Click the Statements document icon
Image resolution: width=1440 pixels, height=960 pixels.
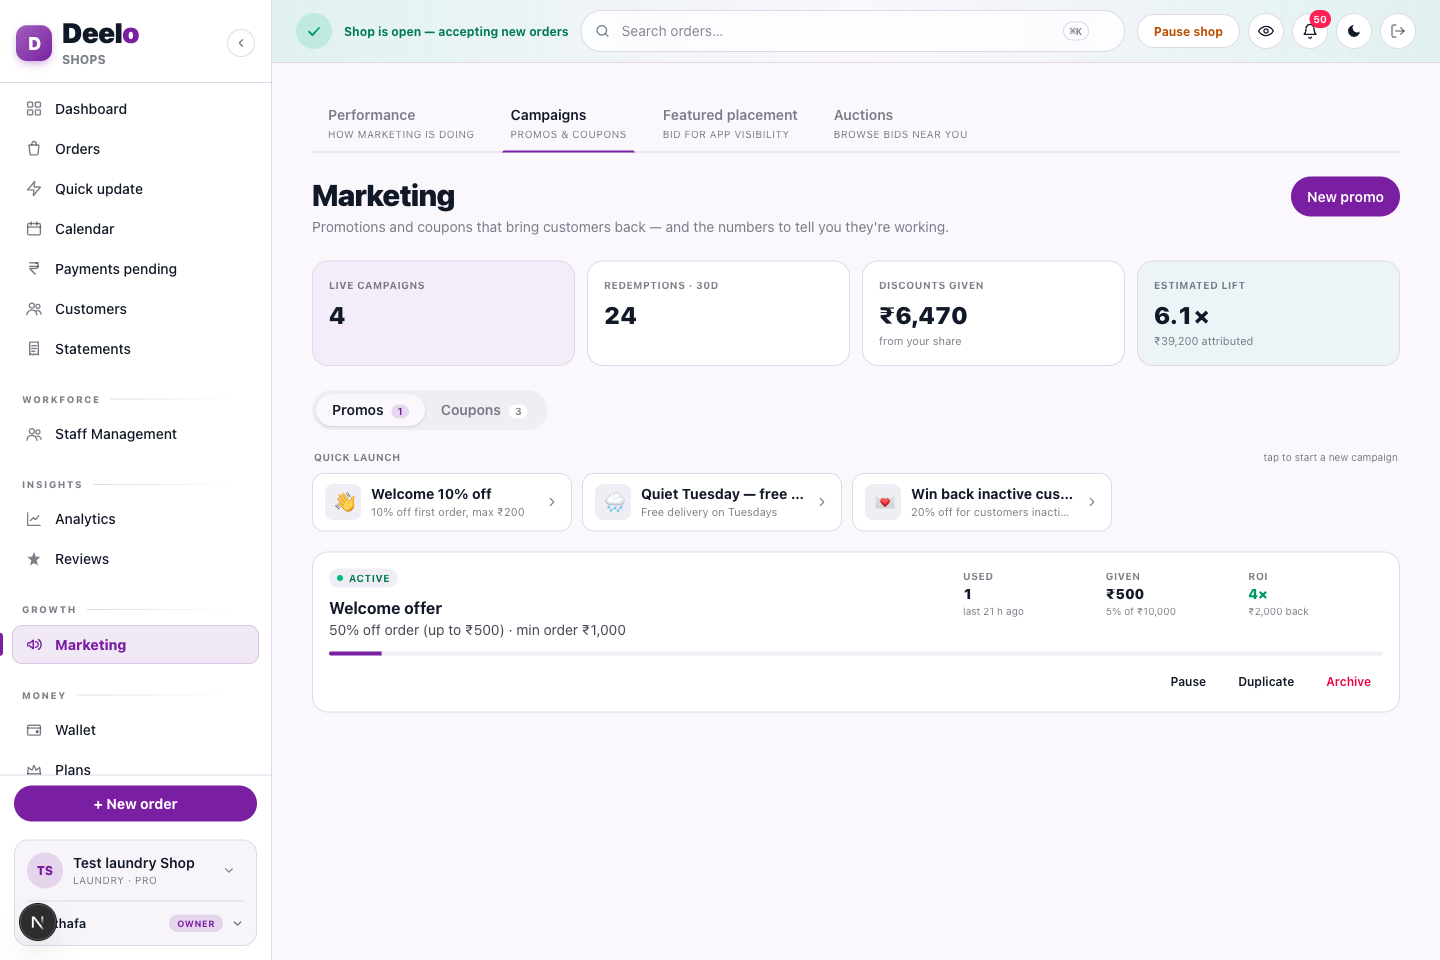(34, 349)
